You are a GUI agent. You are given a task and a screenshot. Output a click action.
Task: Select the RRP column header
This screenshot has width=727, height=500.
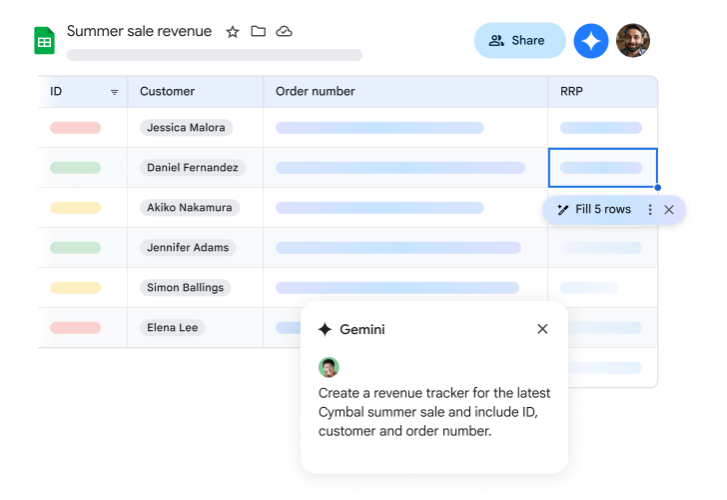coord(572,92)
